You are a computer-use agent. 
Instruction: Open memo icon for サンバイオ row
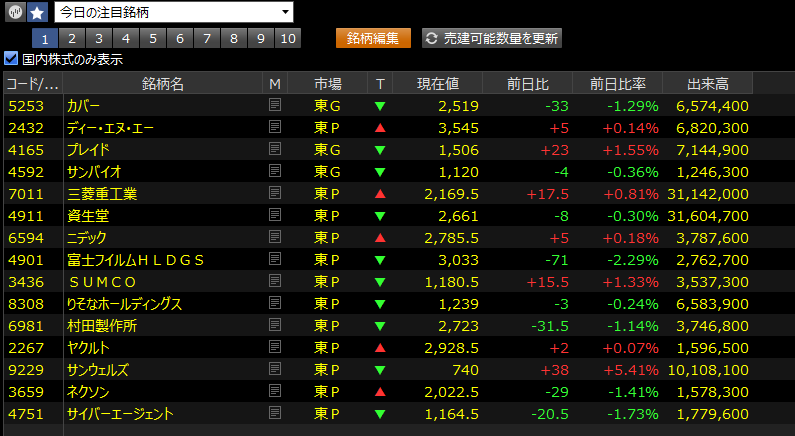275,171
